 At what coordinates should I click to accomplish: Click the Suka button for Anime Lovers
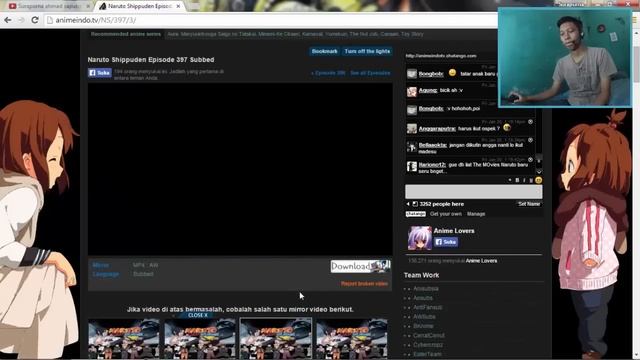(446, 242)
